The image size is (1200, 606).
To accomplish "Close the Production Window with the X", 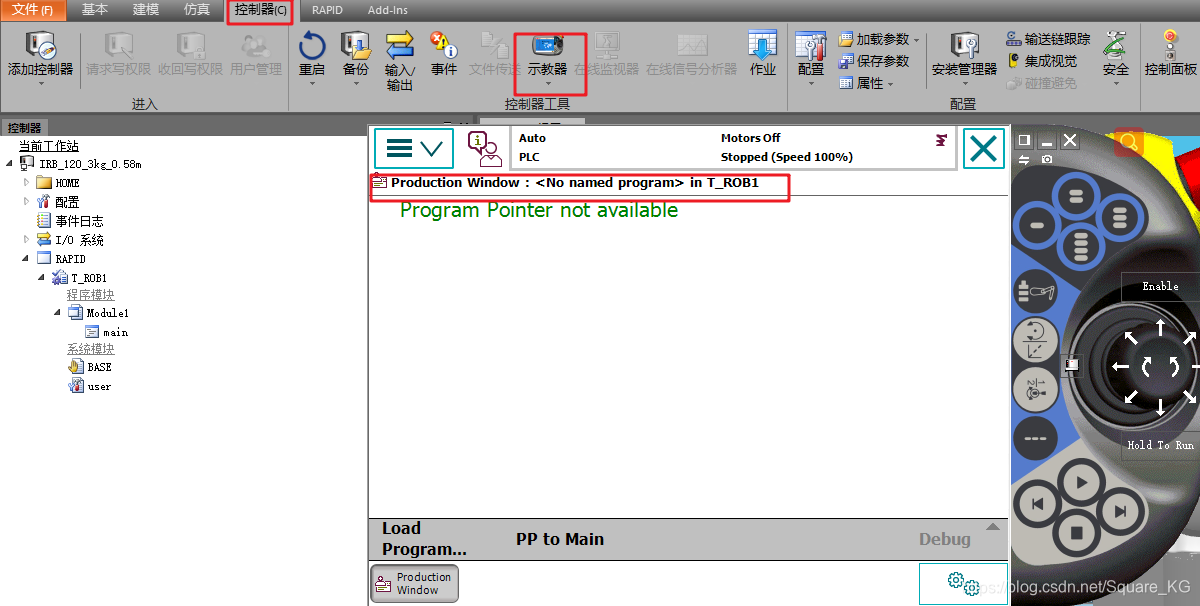I will (984, 149).
